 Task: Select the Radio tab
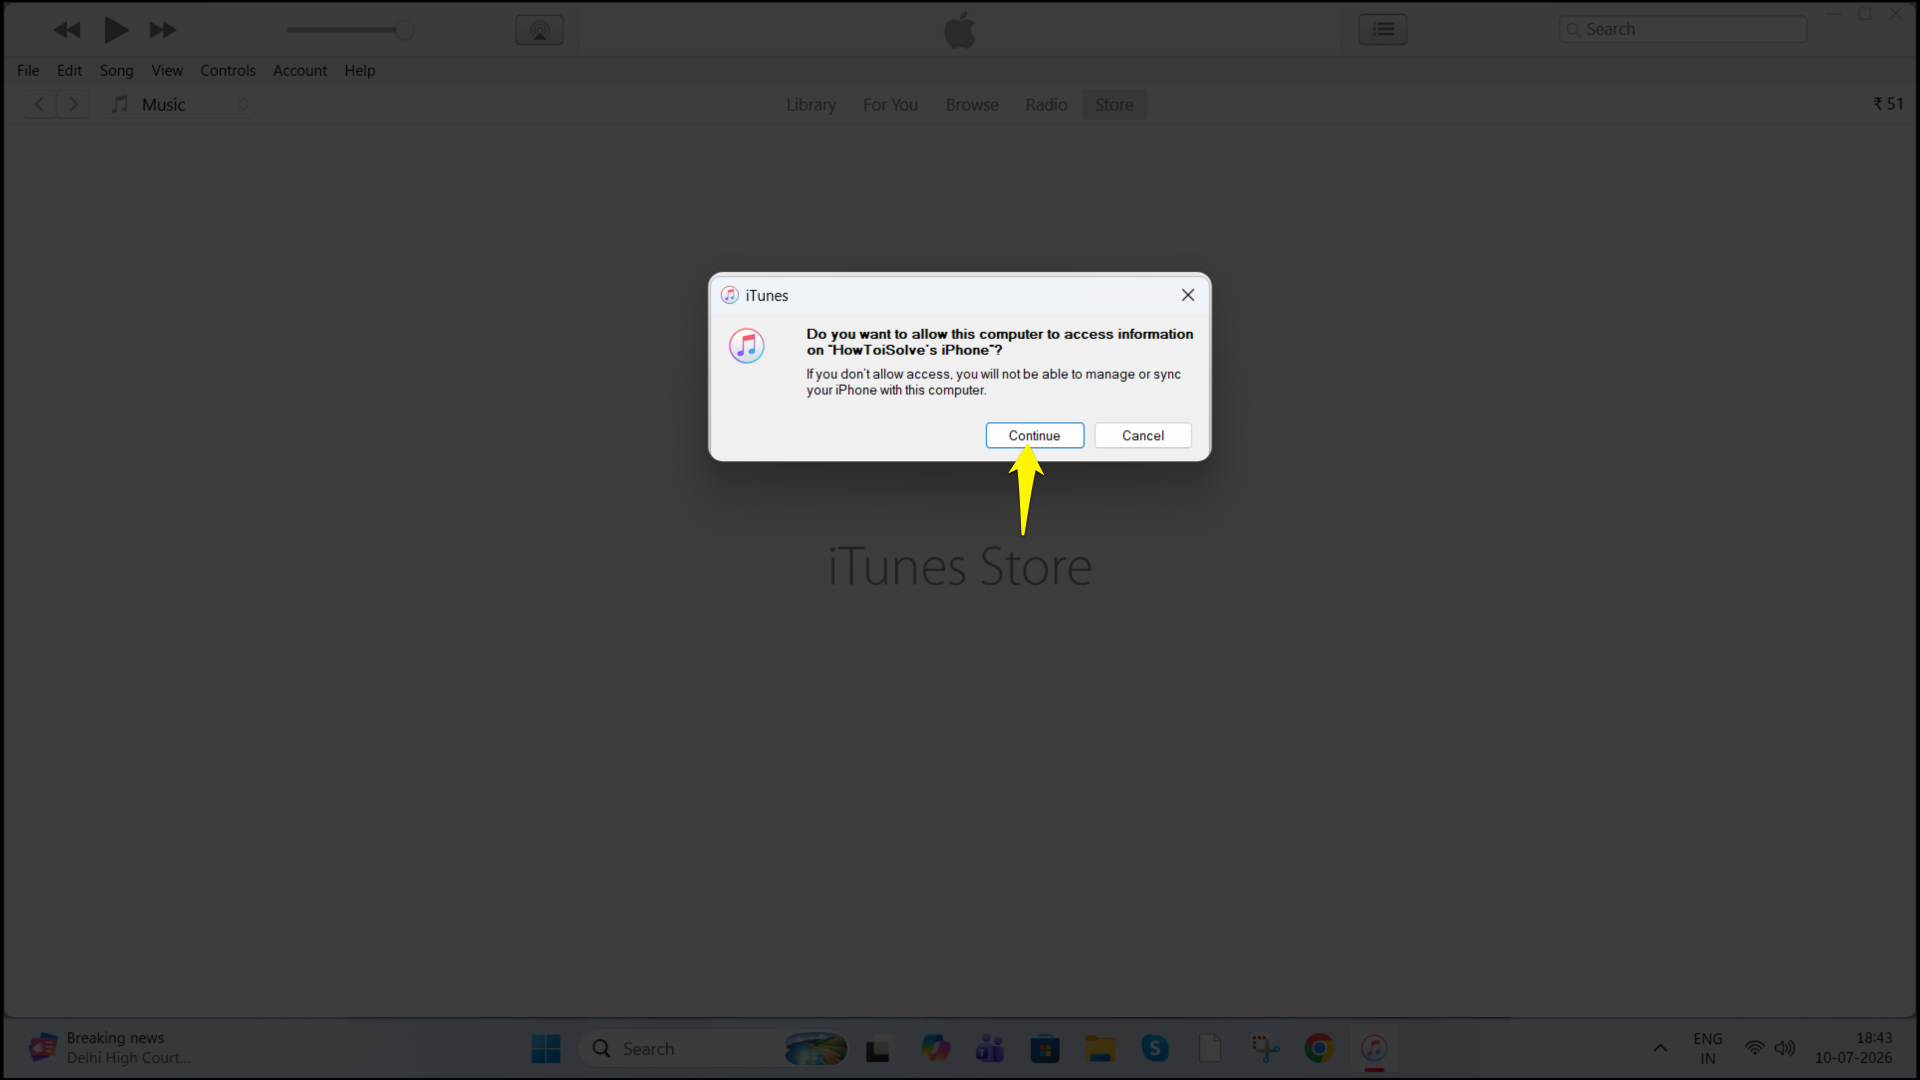1046,104
